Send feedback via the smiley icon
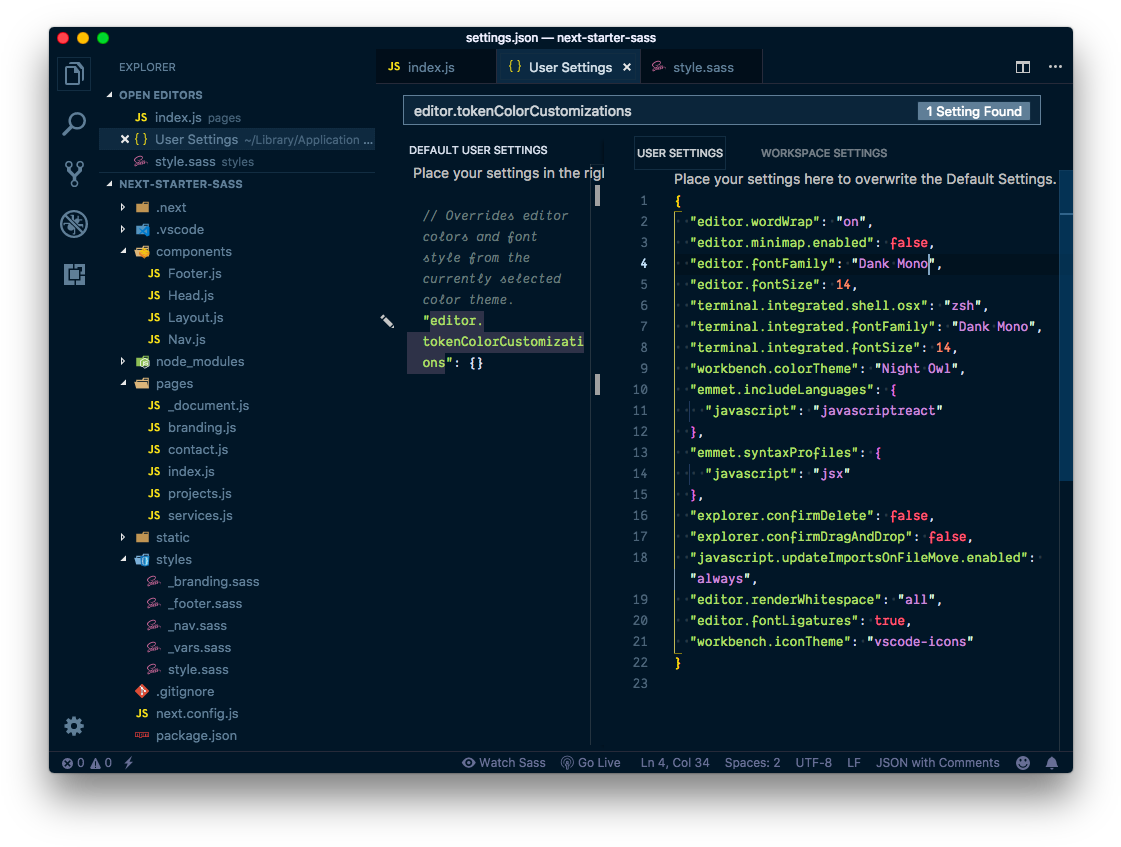This screenshot has width=1121, height=847. click(1022, 762)
